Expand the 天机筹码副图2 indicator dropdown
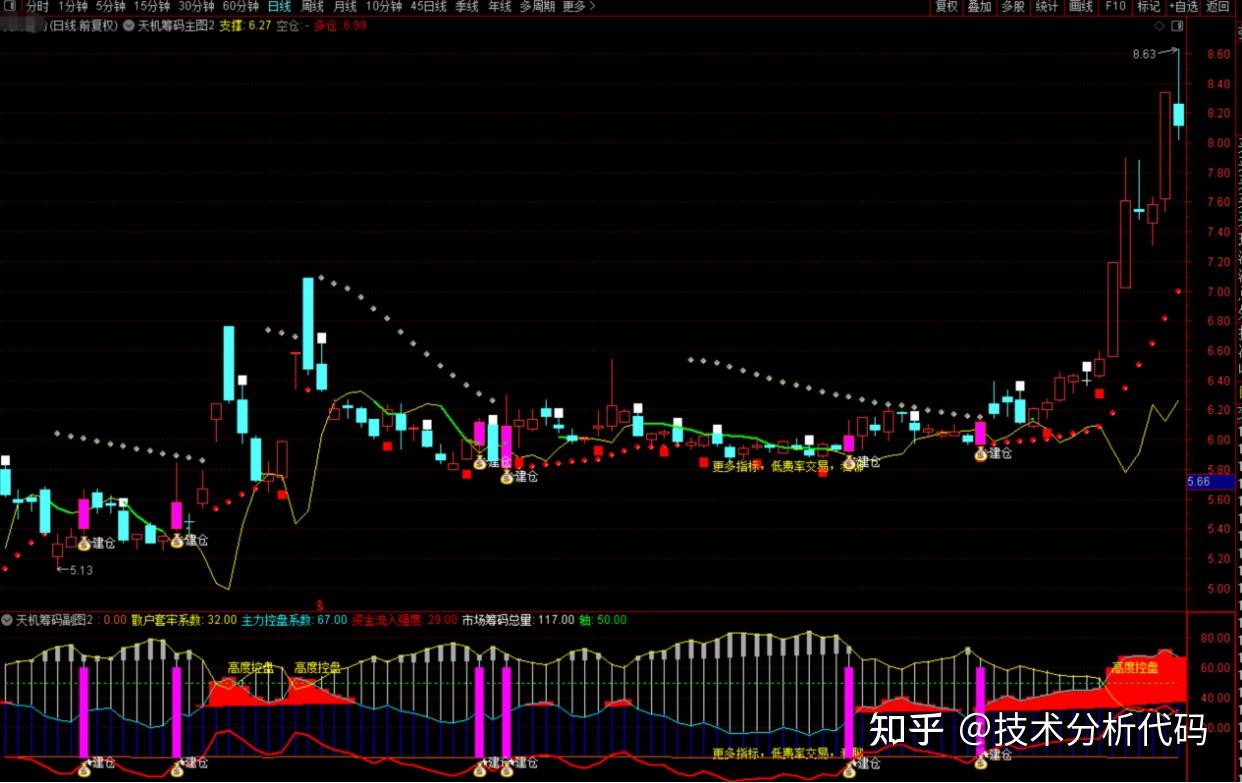Image resolution: width=1242 pixels, height=783 pixels. [8, 620]
